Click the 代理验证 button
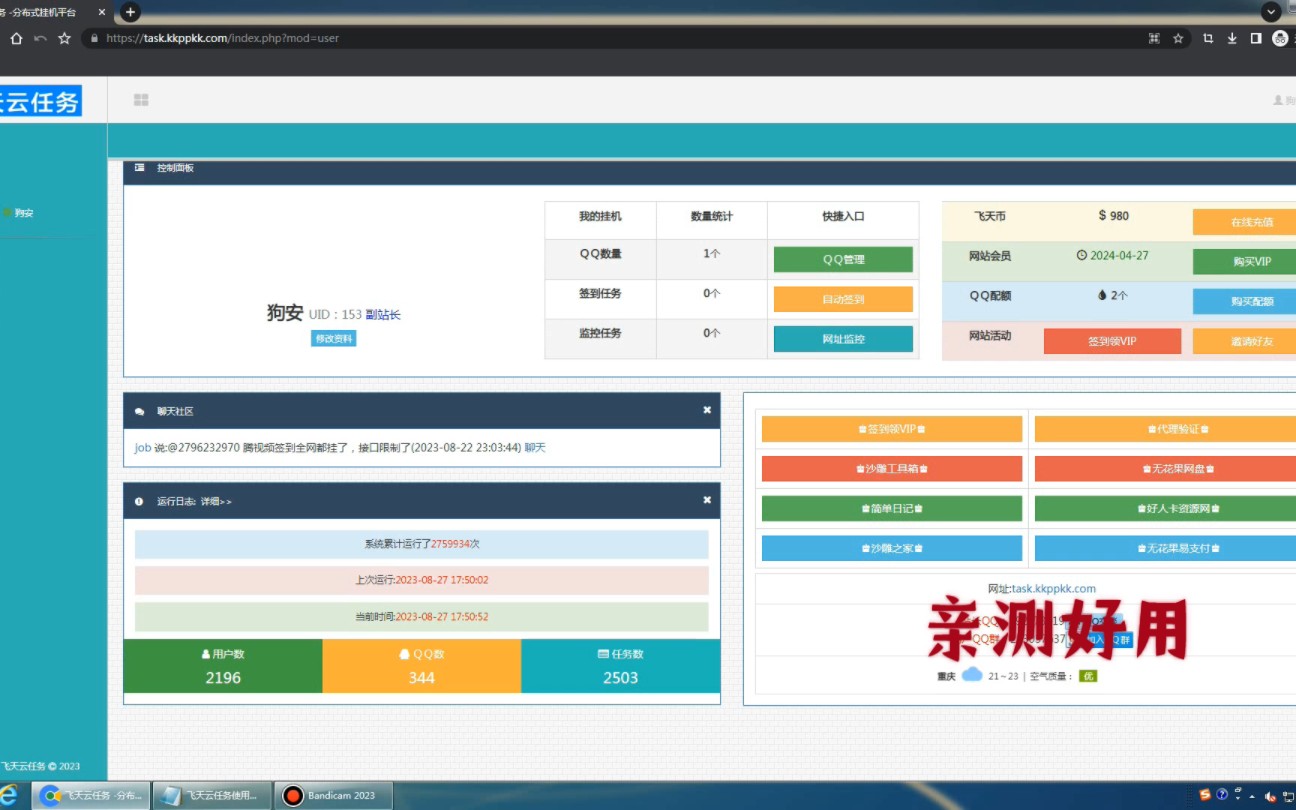This screenshot has width=1296, height=810. [1166, 429]
